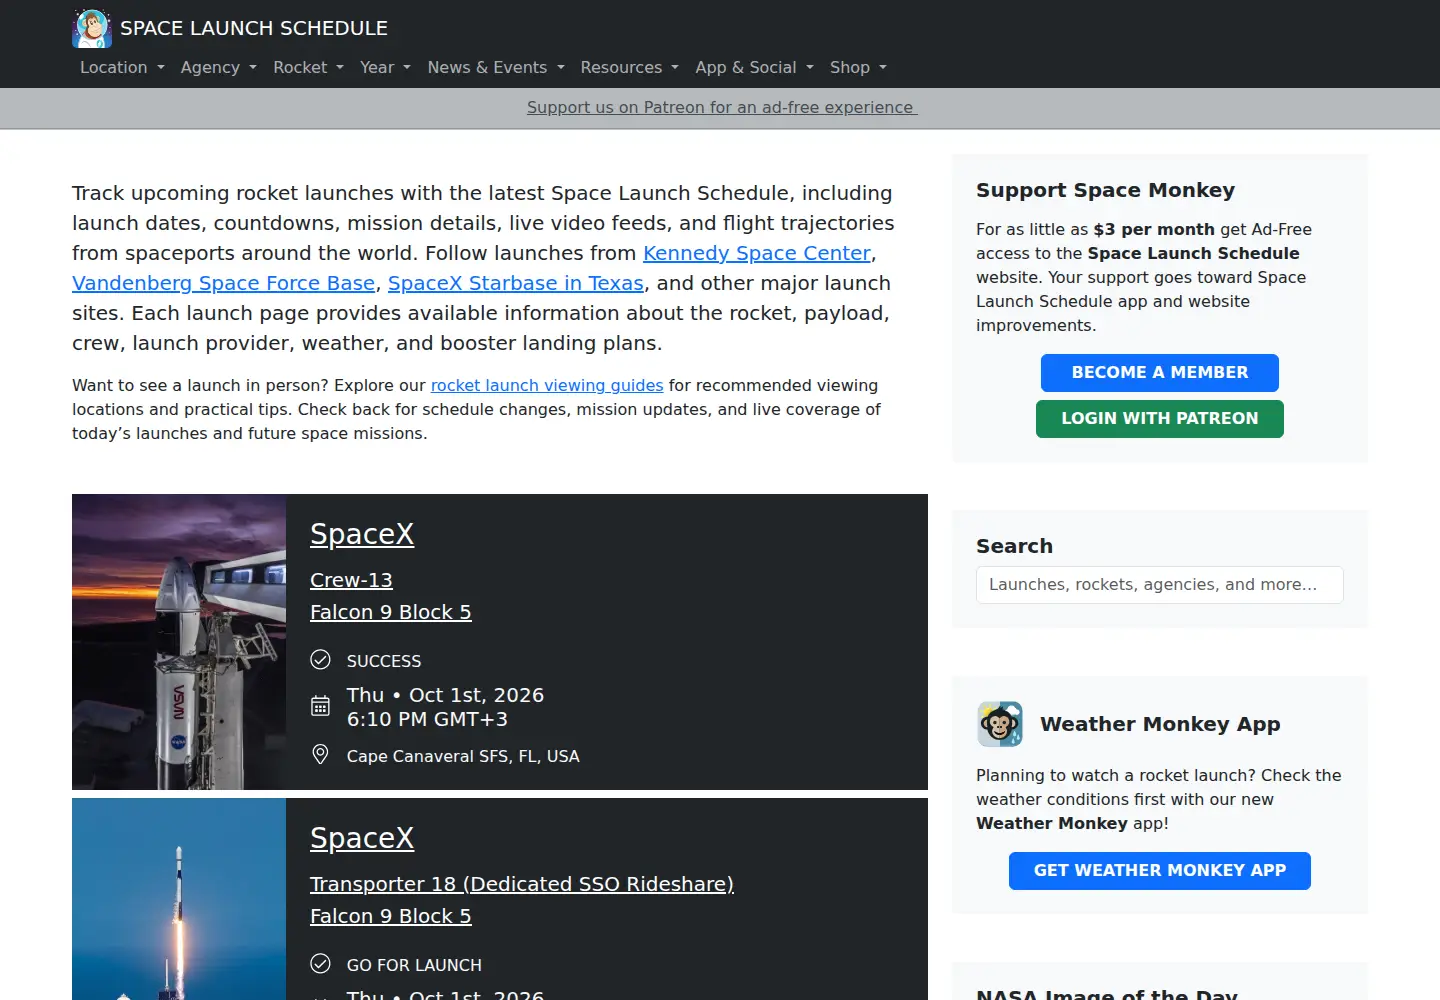The width and height of the screenshot is (1440, 1000).
Task: Open the SpaceX link above Transporter 18
Action: click(362, 838)
